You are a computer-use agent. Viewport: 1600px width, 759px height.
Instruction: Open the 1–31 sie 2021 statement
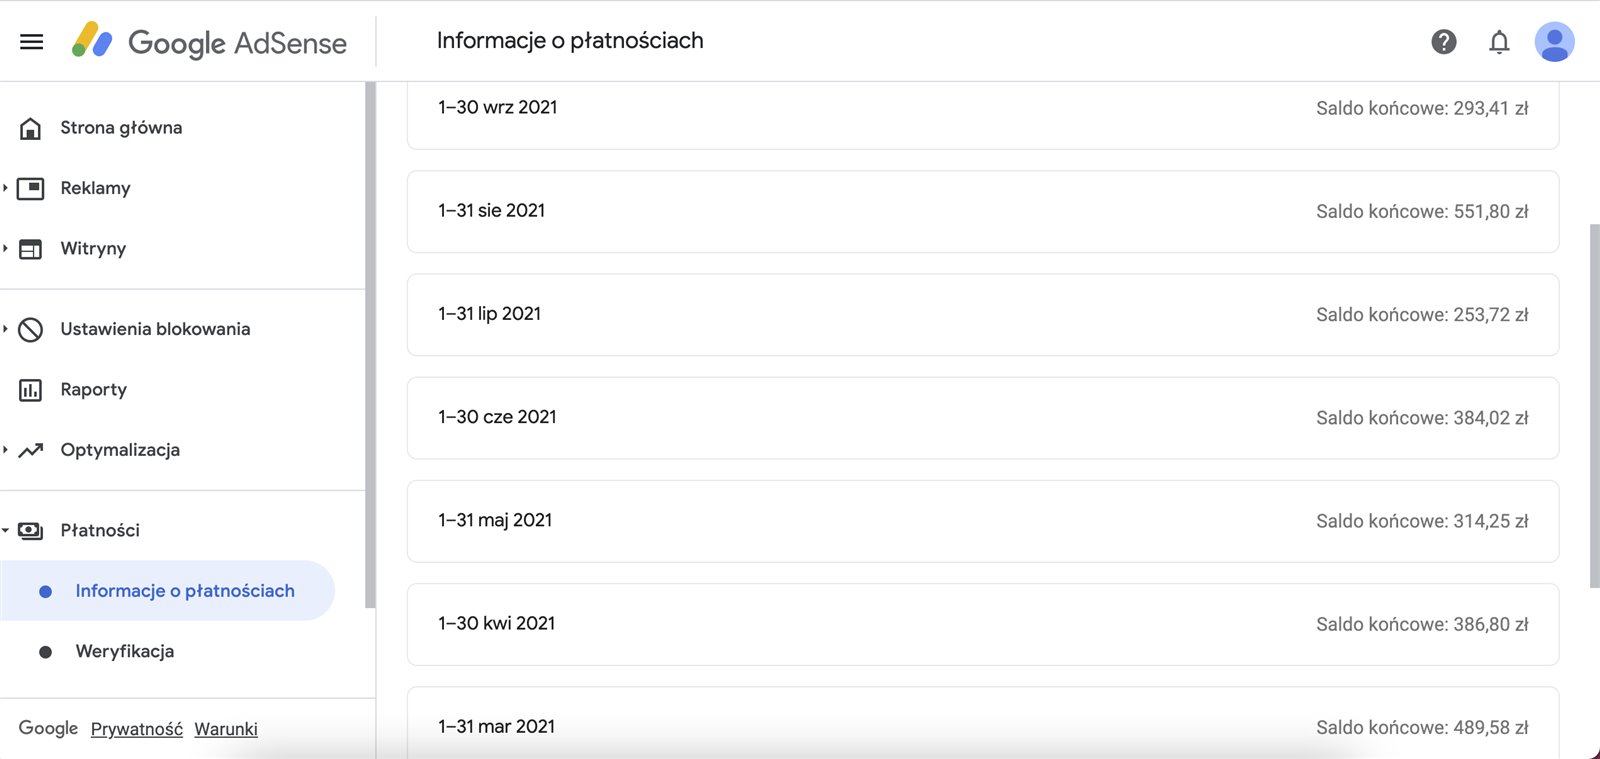tap(982, 211)
